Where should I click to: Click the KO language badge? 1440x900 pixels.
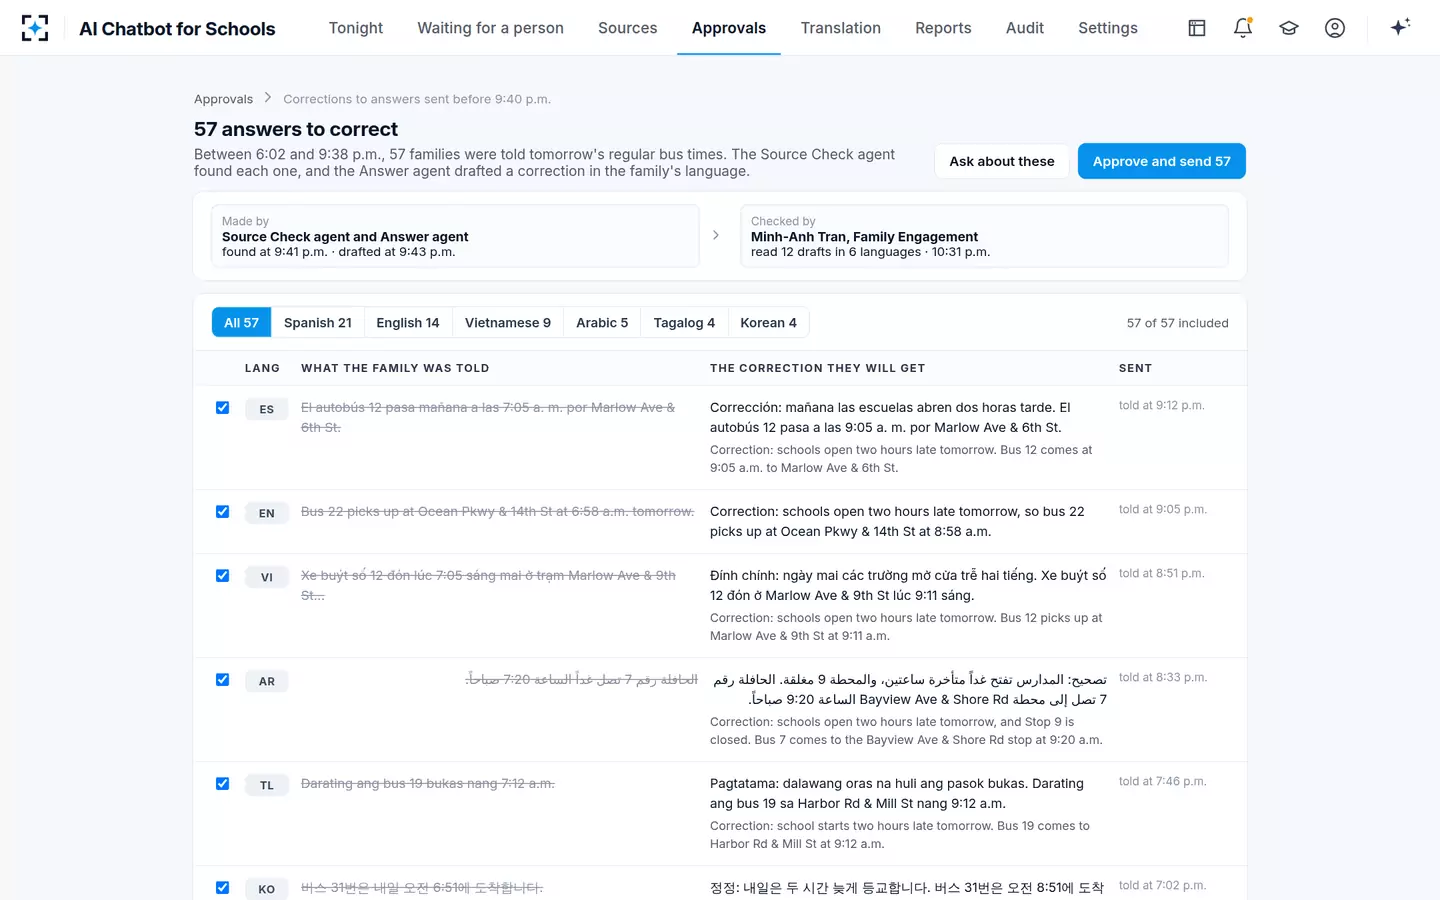click(x=267, y=889)
